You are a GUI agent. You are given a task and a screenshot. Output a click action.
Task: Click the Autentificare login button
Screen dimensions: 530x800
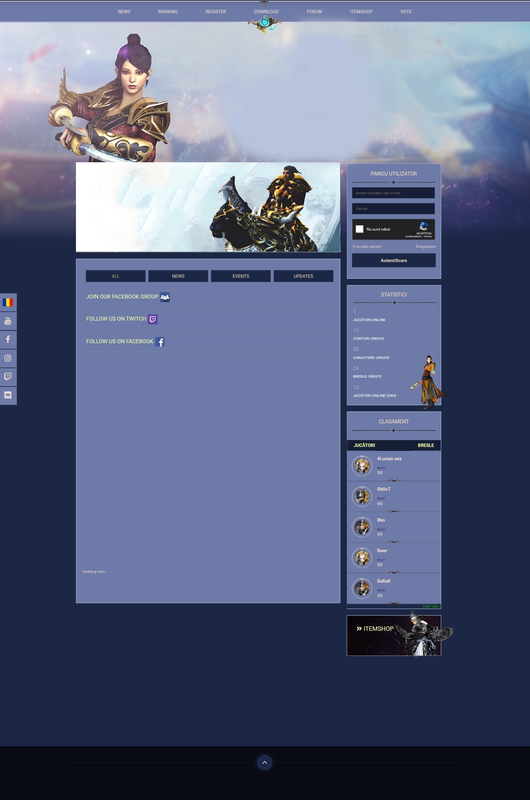pyautogui.click(x=394, y=260)
